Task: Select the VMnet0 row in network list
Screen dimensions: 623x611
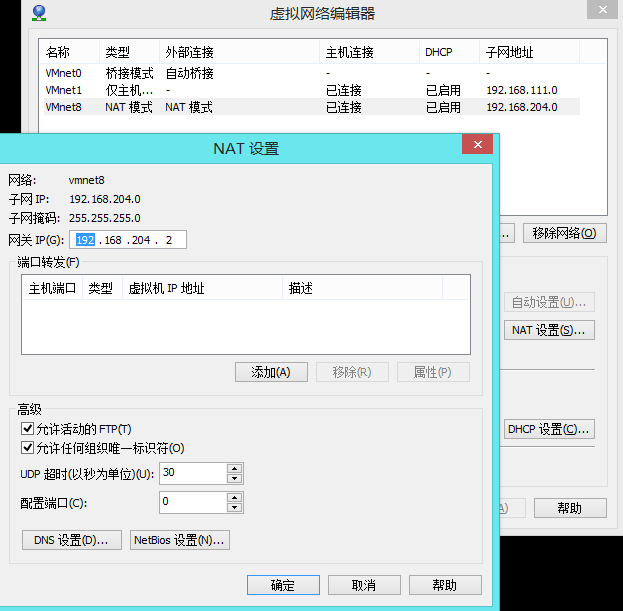Action: tap(312, 73)
